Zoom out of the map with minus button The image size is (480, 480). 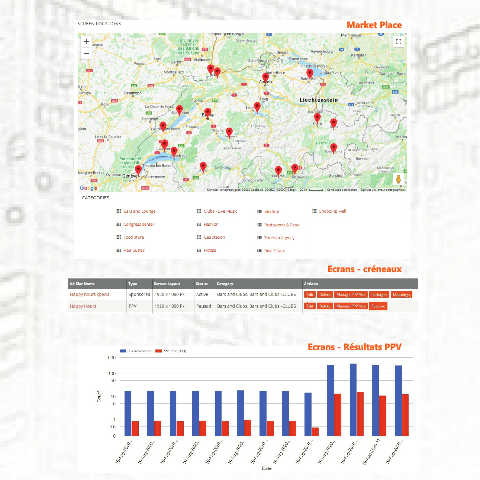coord(86,53)
